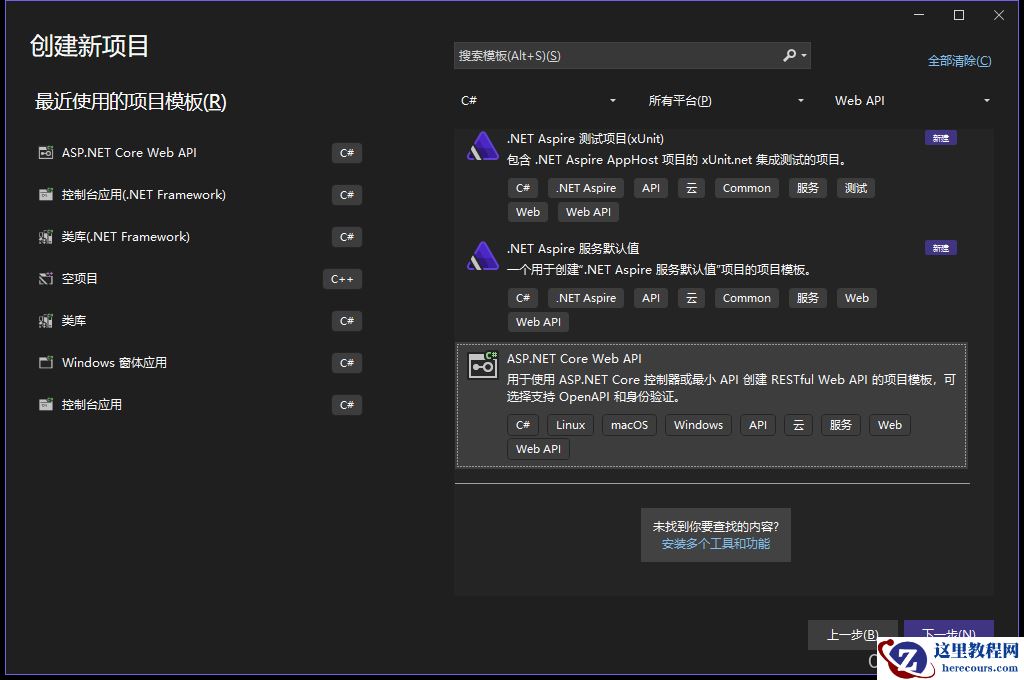Select the 控制台应用(.NET Framework) template icon

point(45,195)
